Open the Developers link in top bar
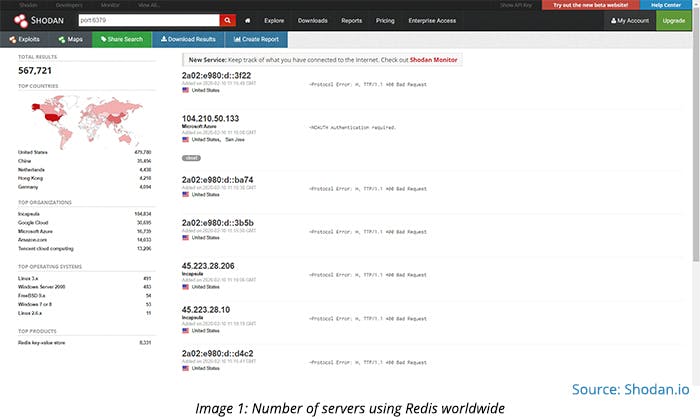700x420 pixels. click(x=69, y=5)
